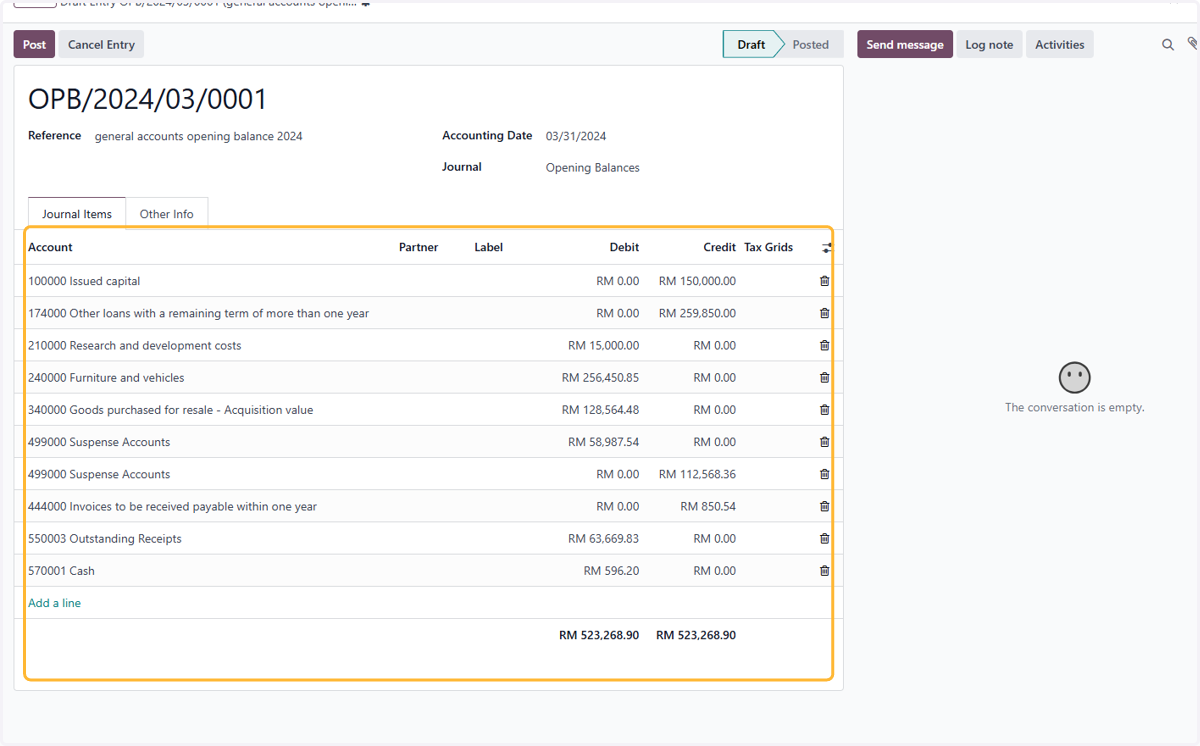Select the Posted status stage
Viewport: 1200px width, 746px height.
click(x=811, y=44)
